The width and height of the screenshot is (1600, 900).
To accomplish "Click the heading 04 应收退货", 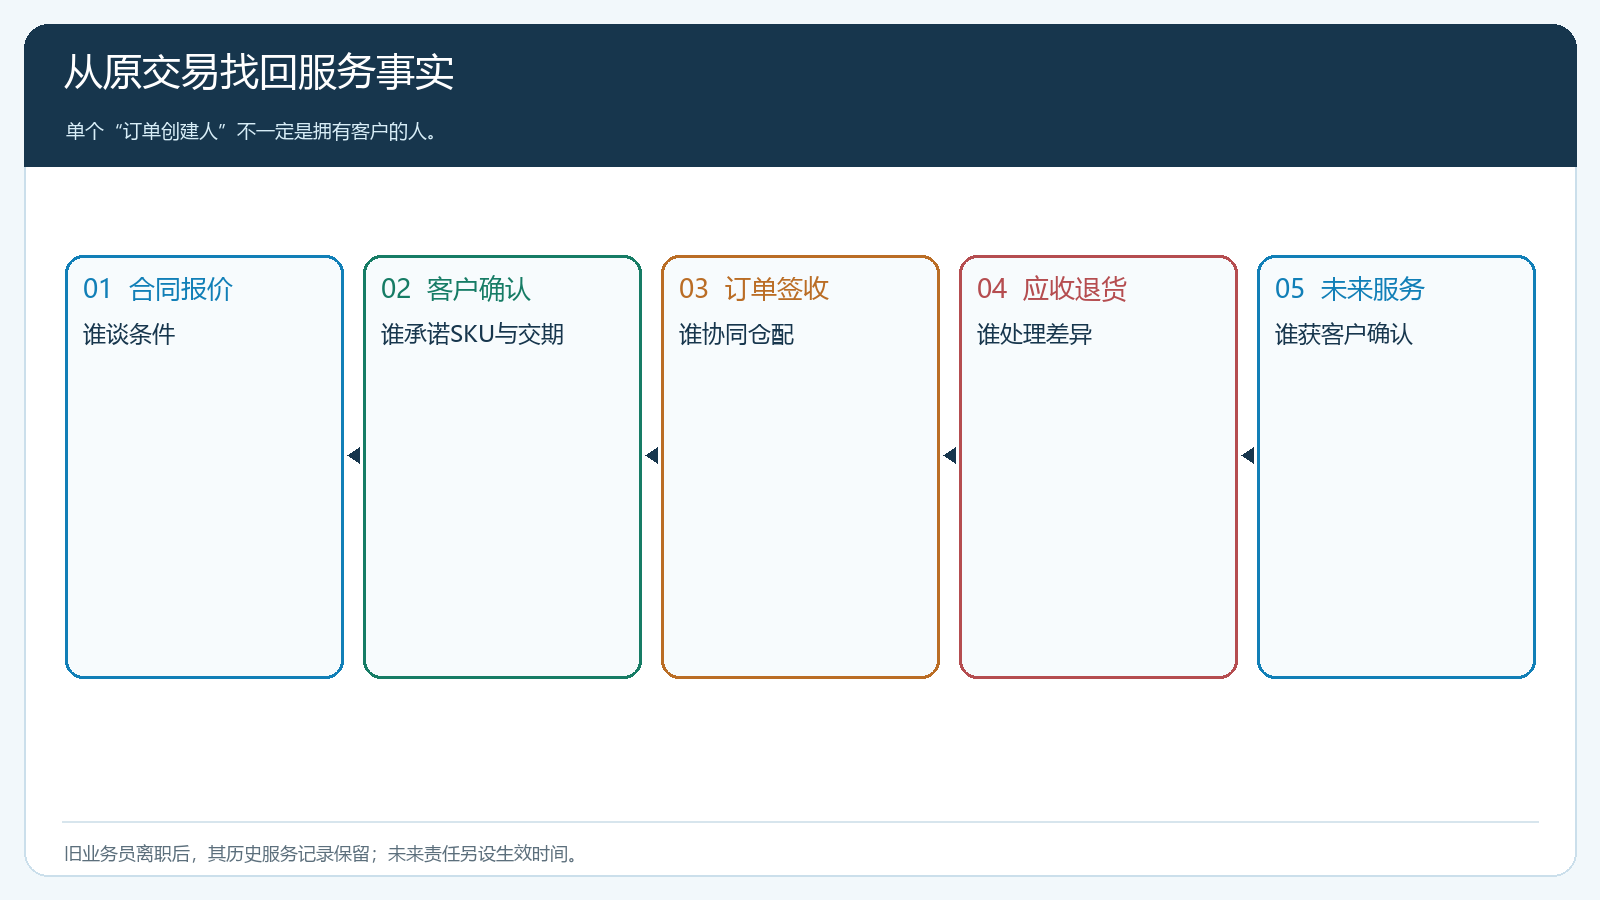I will click(x=1052, y=289).
